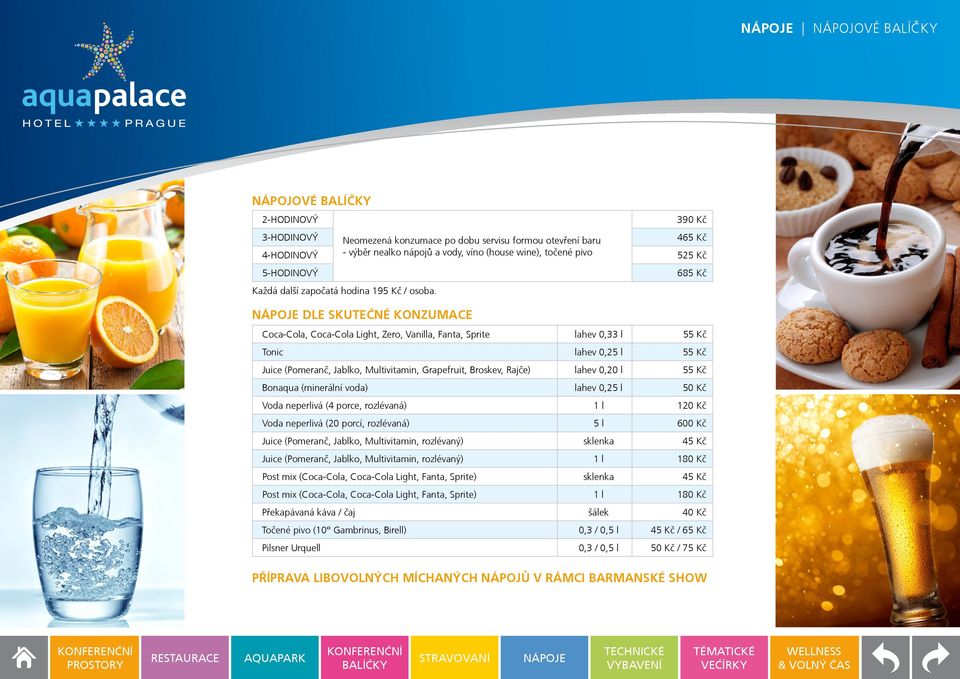Click the barmanské show heading text
This screenshot has width=960, height=679.
[x=479, y=578]
